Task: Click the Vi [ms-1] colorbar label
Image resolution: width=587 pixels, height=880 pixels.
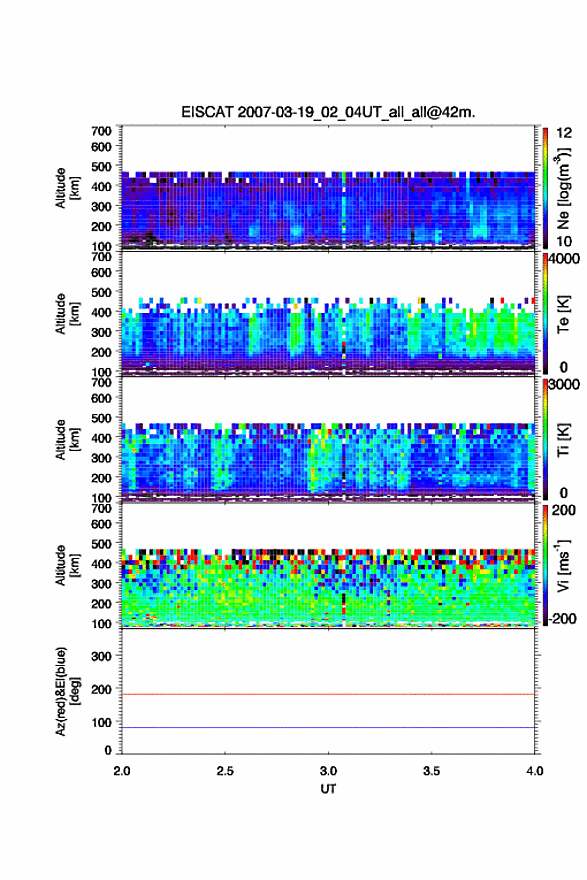Action: pyautogui.click(x=563, y=565)
